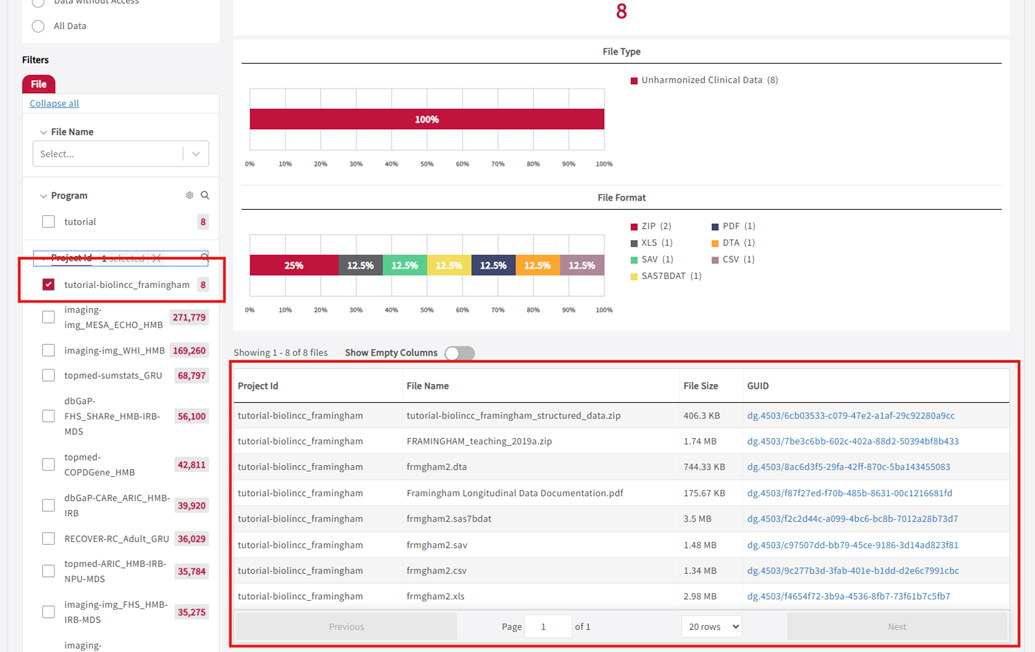The height and width of the screenshot is (652, 1035).
Task: Select the All Data radio button
Action: point(37,26)
